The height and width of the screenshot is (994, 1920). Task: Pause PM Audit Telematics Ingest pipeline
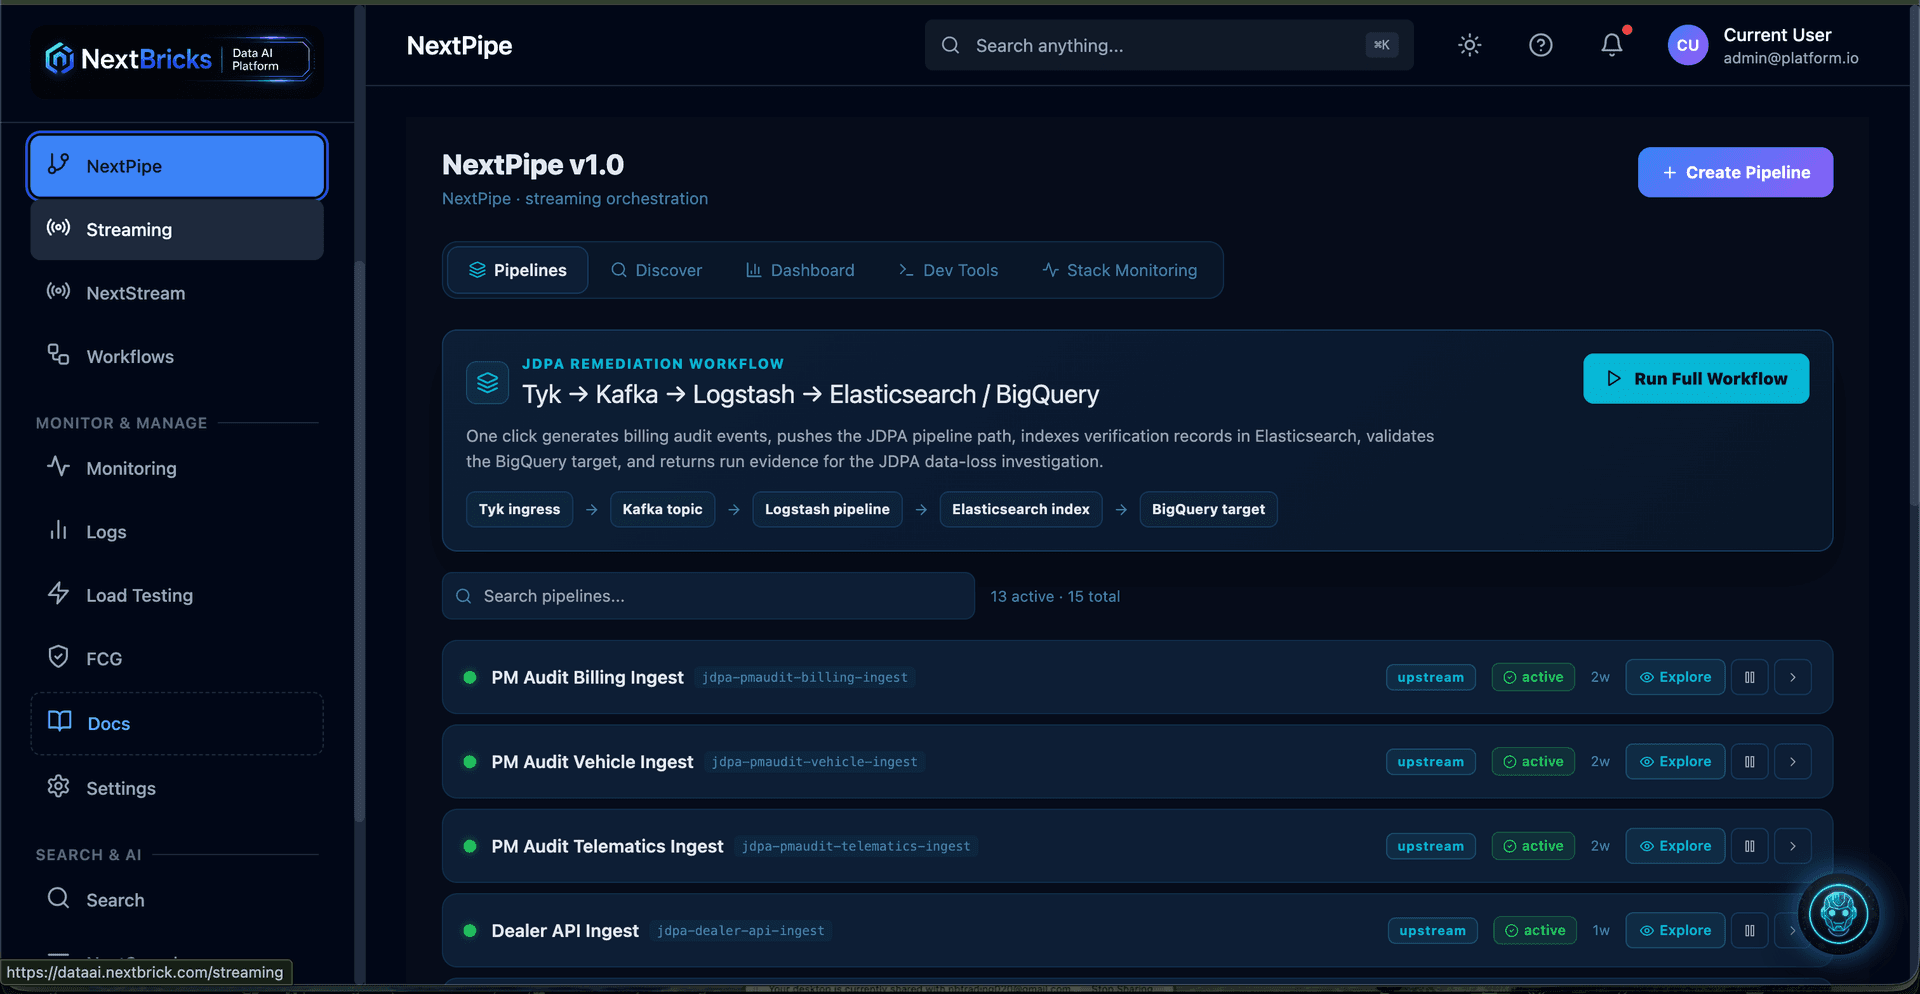coord(1750,846)
